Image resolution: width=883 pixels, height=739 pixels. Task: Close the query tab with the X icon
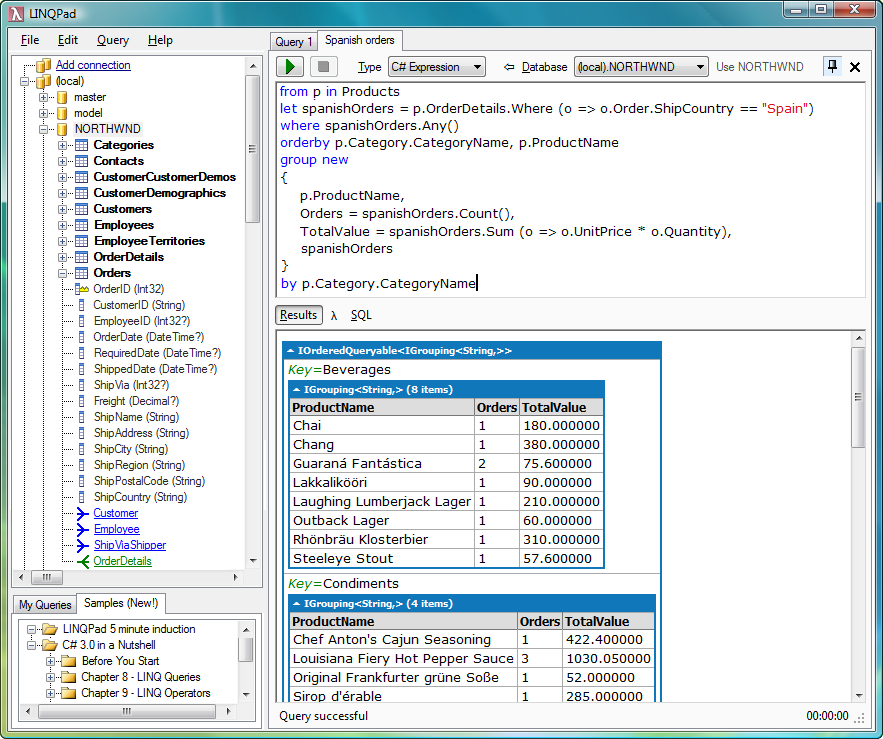tap(855, 67)
